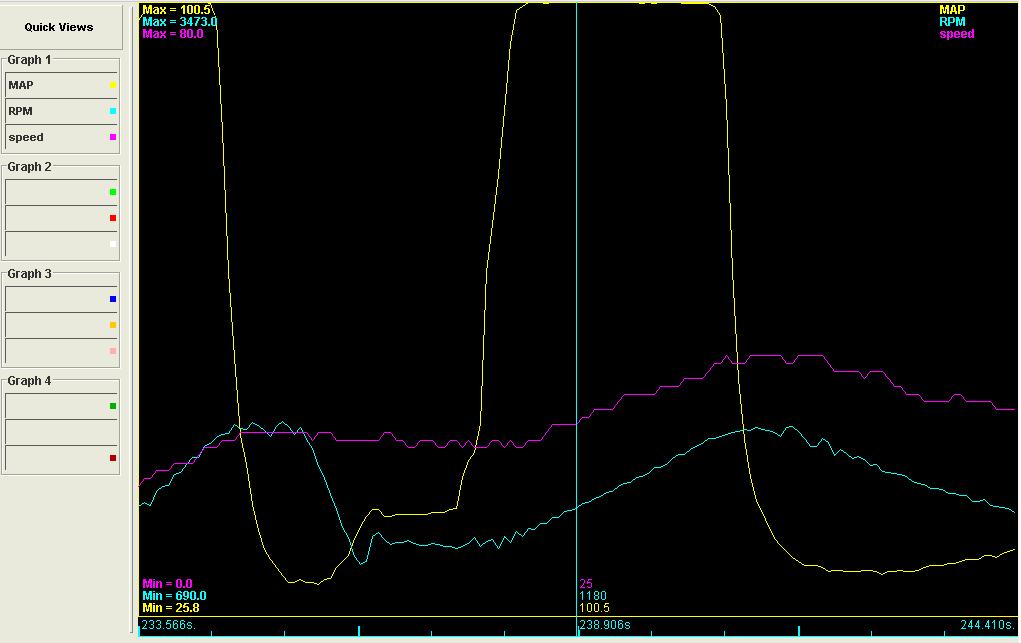Open the first empty Graph 2 field
The width and height of the screenshot is (1021, 643).
61,192
